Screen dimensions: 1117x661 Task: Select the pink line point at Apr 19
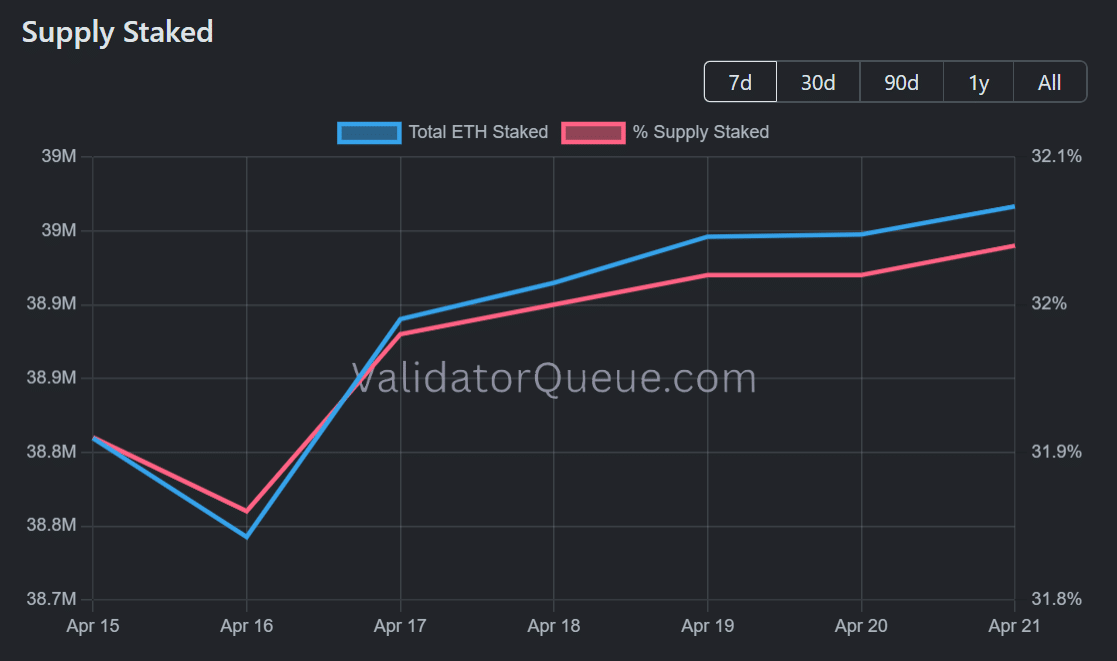708,275
